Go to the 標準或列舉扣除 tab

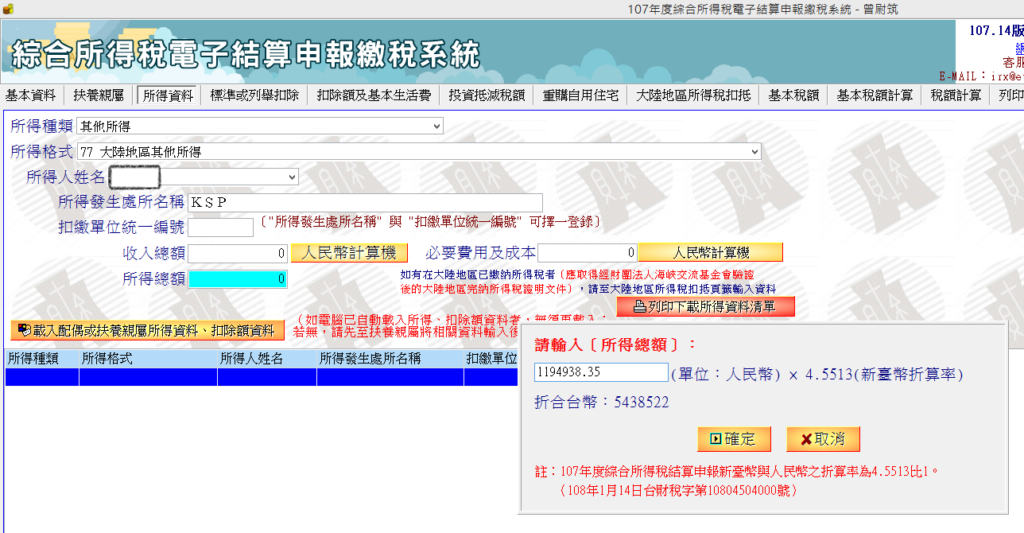click(254, 96)
